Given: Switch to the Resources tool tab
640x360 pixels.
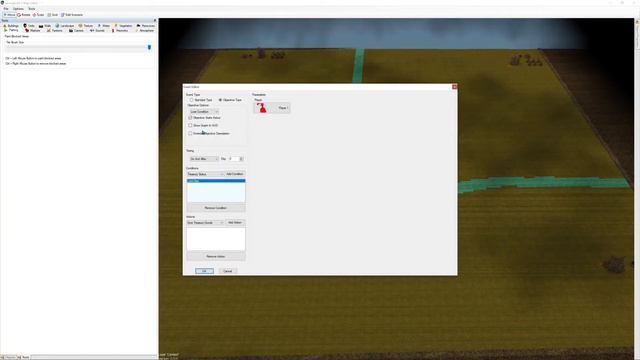Looking at the screenshot, I should (x=146, y=26).
